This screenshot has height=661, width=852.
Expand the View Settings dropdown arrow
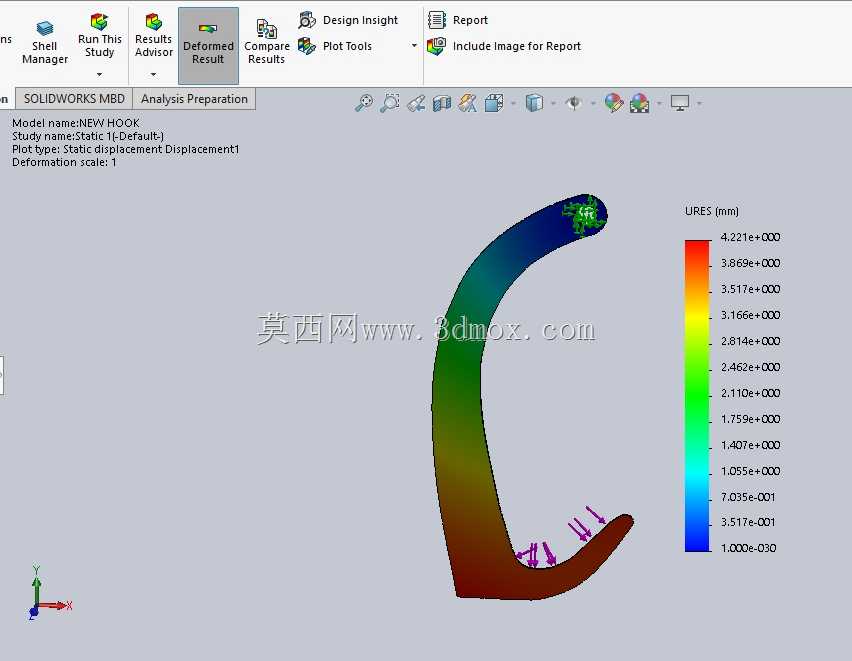(699, 103)
